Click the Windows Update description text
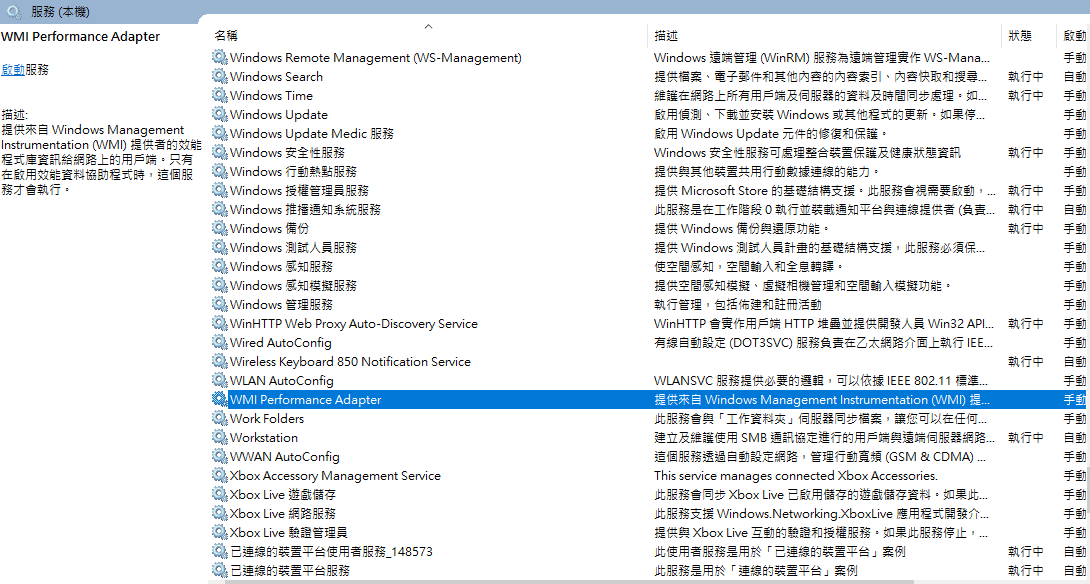 (821, 115)
